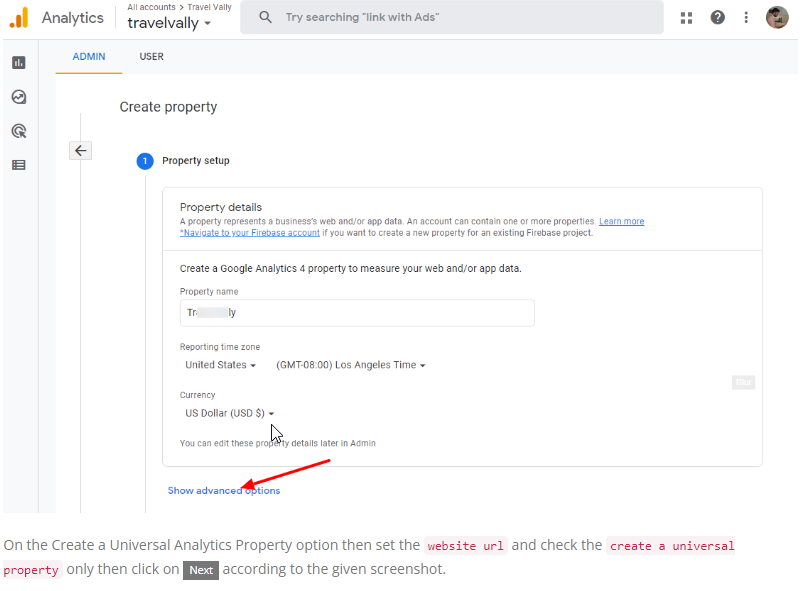
Task: Click the back arrow button
Action: [x=81, y=151]
